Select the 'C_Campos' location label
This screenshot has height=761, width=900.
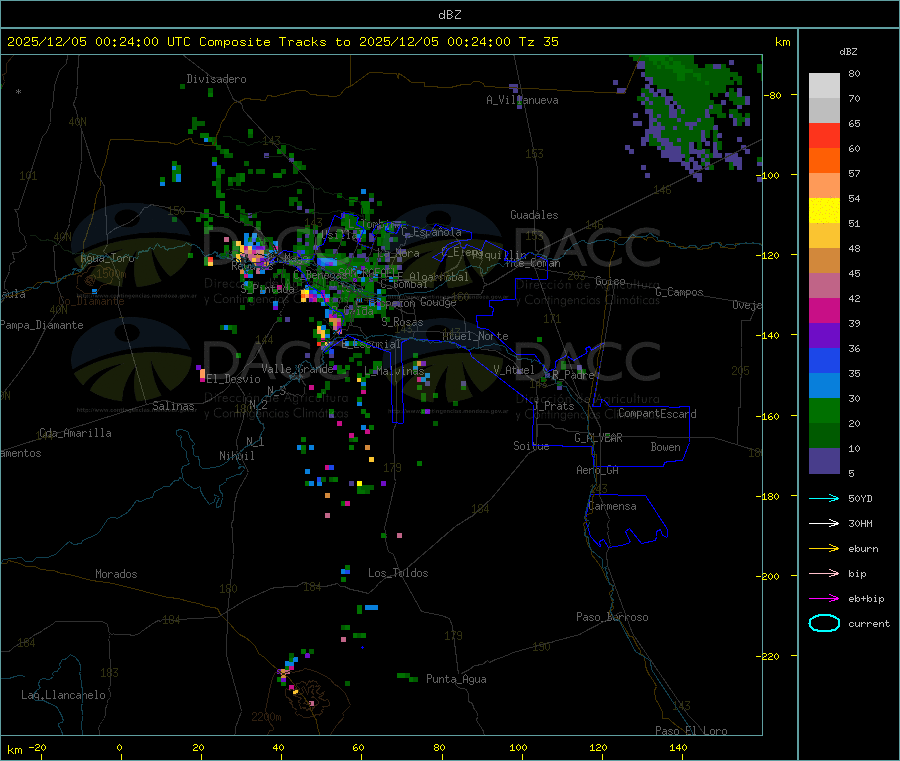(x=679, y=292)
